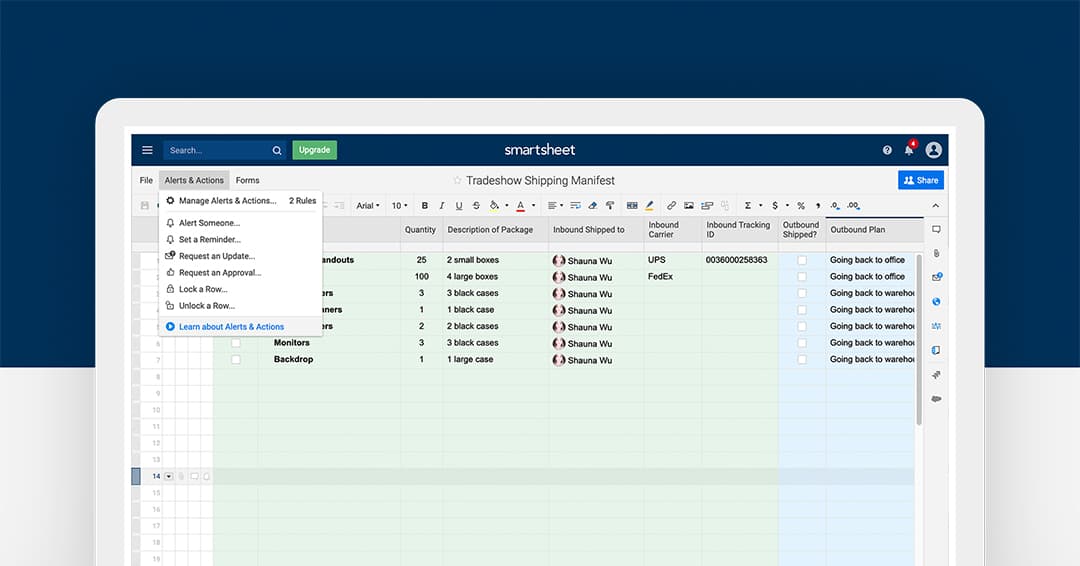Click the Share button
This screenshot has height=566, width=1080.
(921, 180)
